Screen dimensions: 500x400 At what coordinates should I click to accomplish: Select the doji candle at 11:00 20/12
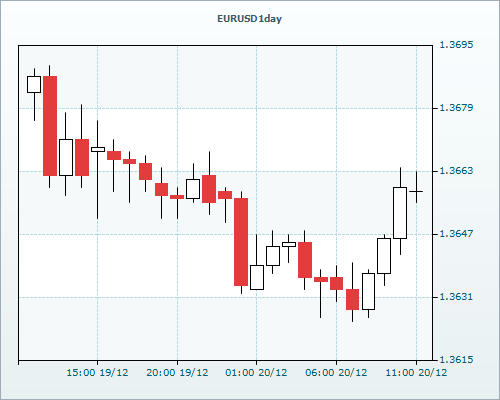coord(416,191)
